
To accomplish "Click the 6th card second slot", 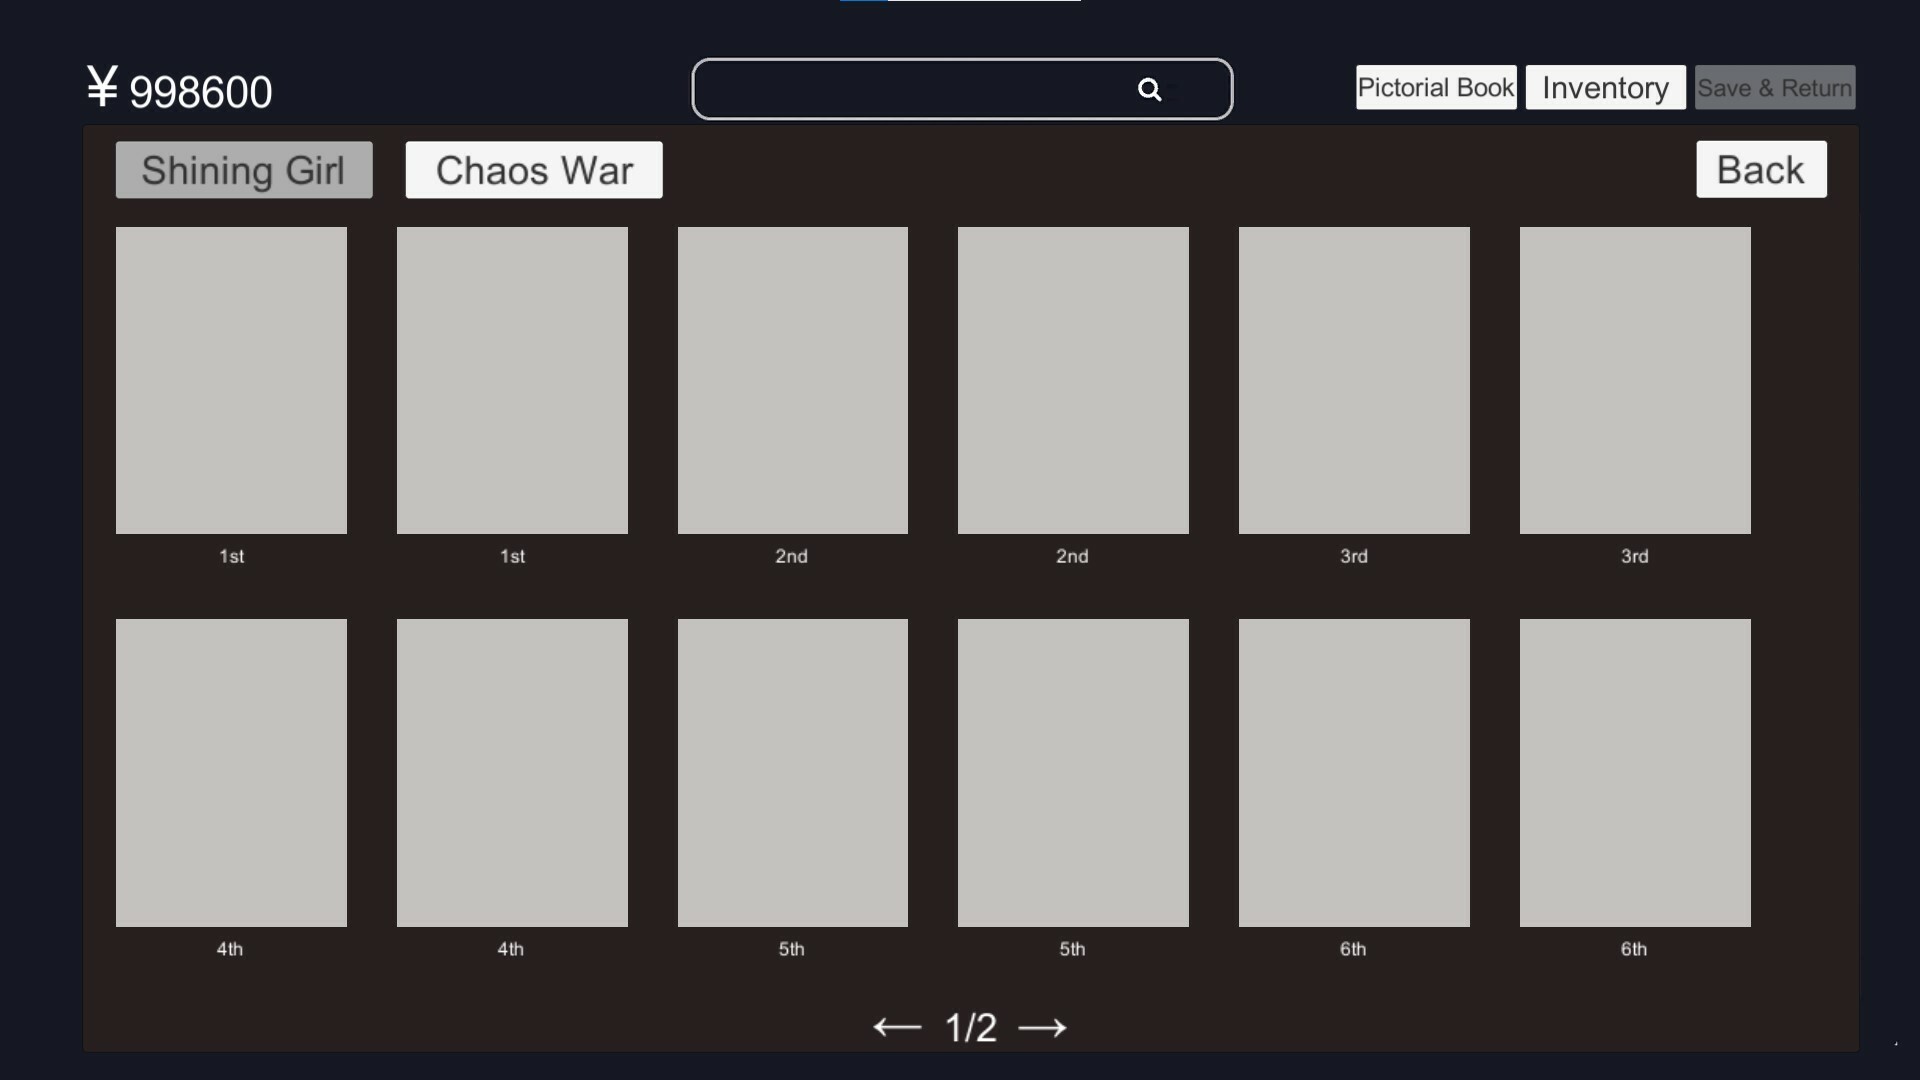I will tap(1635, 771).
